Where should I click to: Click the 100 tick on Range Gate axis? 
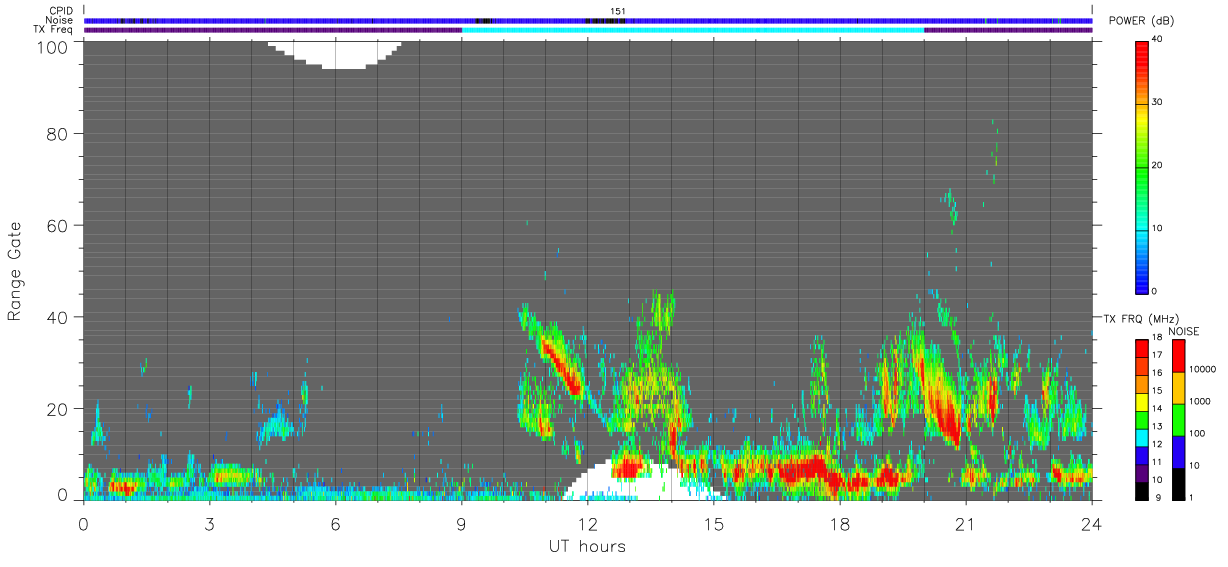click(52, 46)
